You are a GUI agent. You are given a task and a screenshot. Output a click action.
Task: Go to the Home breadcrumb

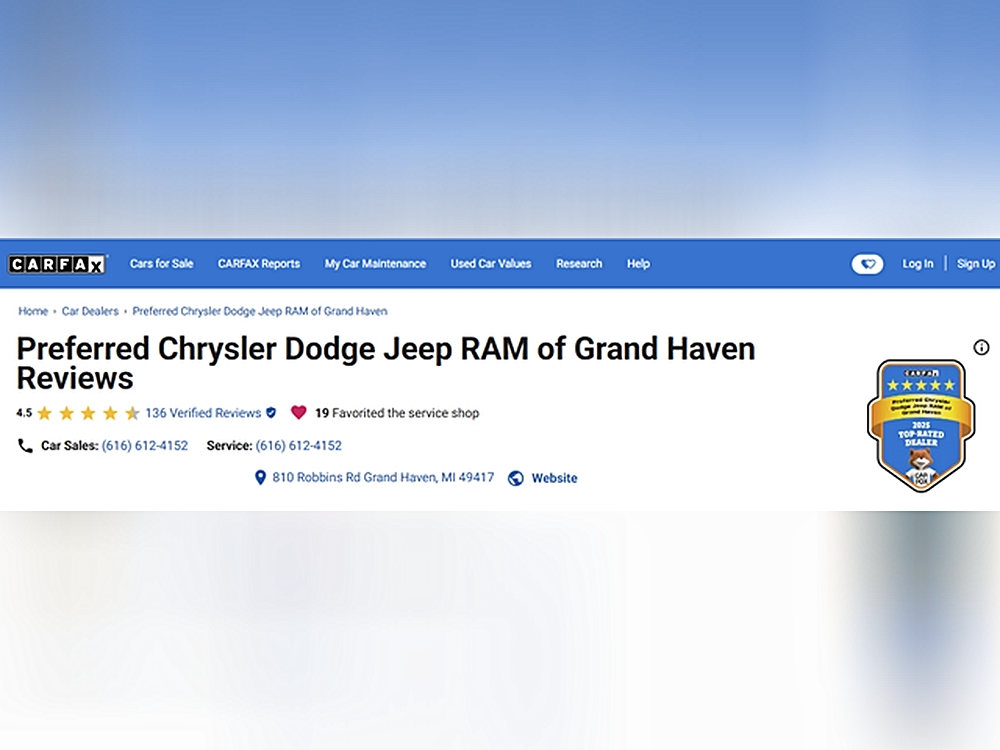[33, 311]
